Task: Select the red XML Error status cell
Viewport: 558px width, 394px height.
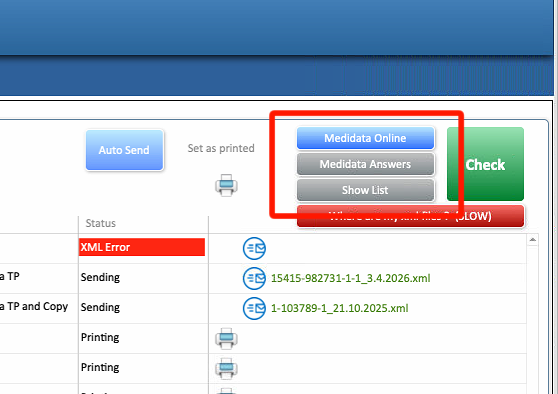Action: (x=142, y=247)
